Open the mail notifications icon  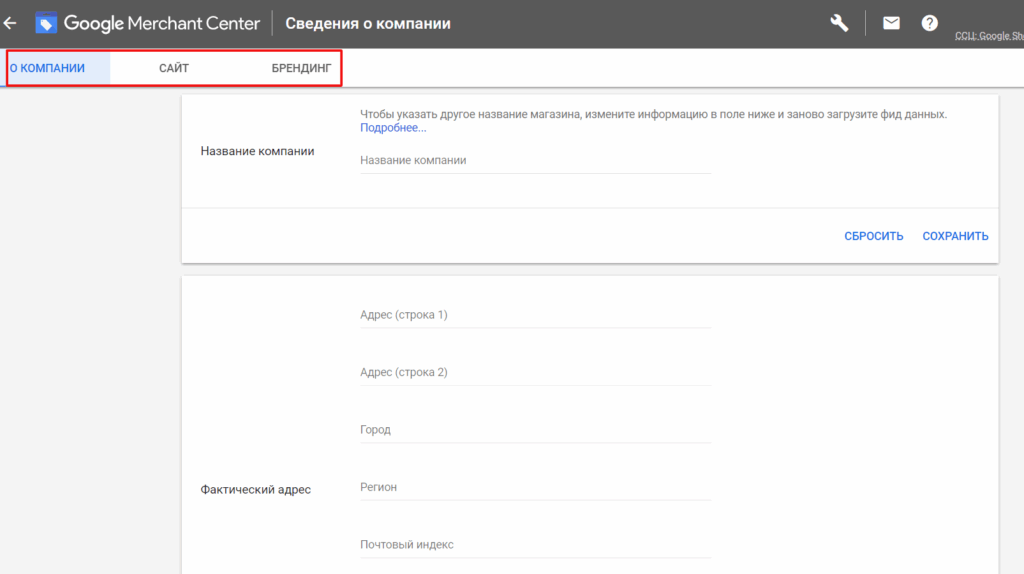tap(891, 23)
